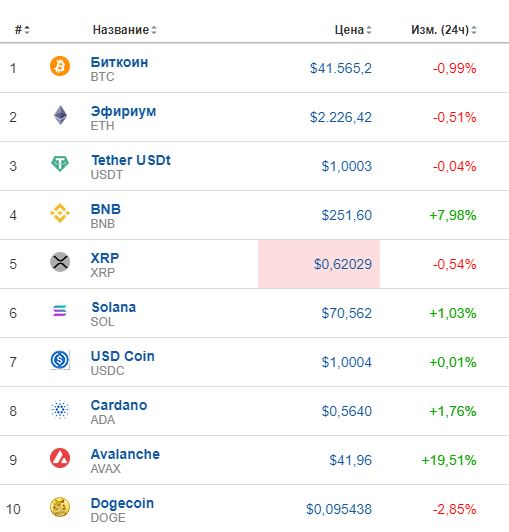Click the Tether green logo icon

(x=60, y=164)
